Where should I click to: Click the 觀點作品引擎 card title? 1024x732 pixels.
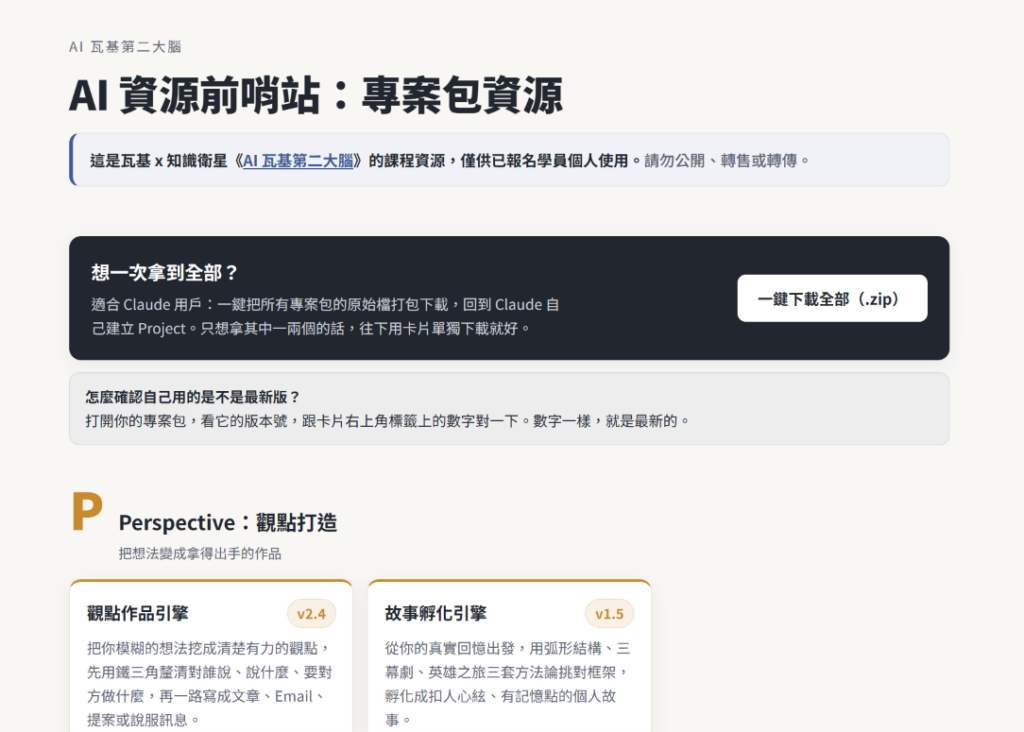click(138, 613)
